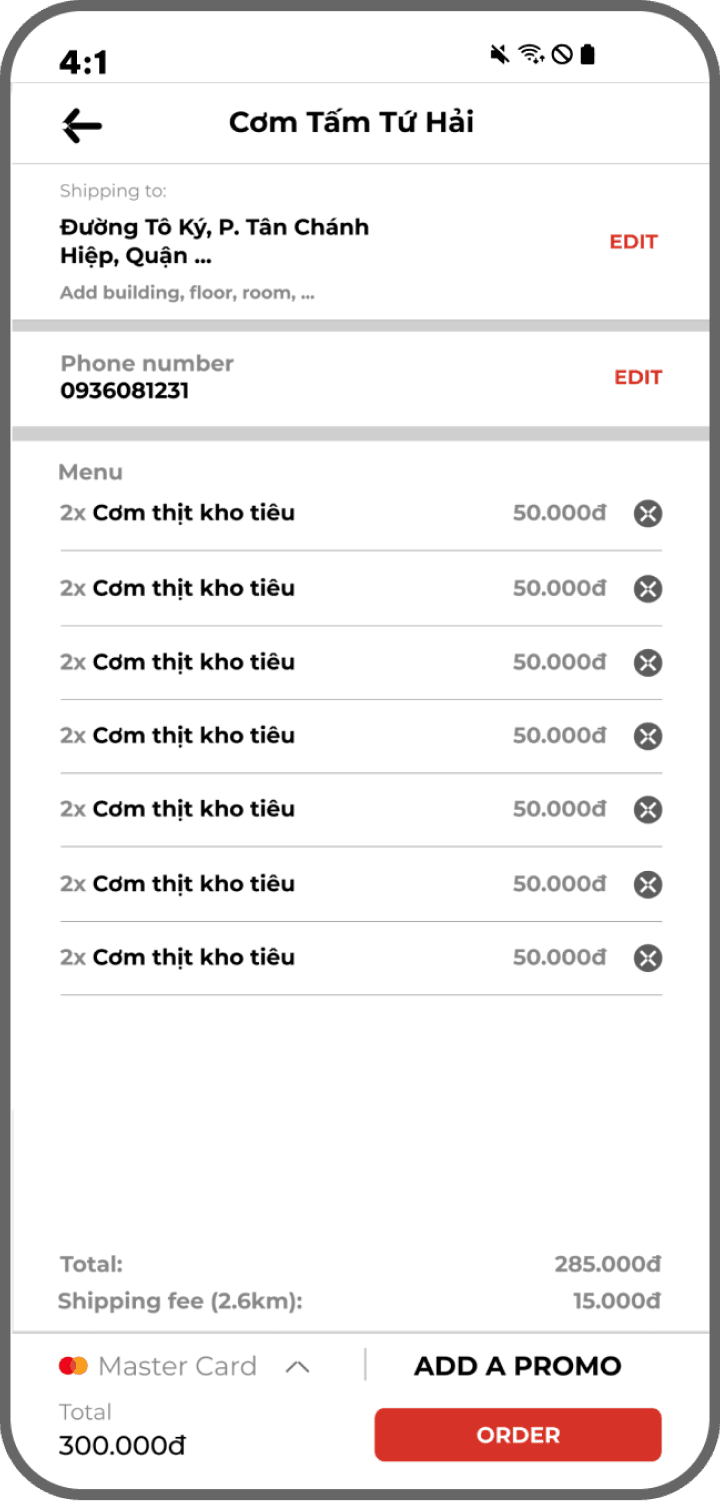Open the Master Card payment selector
Image resolution: width=720 pixels, height=1501 pixels.
[x=177, y=1366]
